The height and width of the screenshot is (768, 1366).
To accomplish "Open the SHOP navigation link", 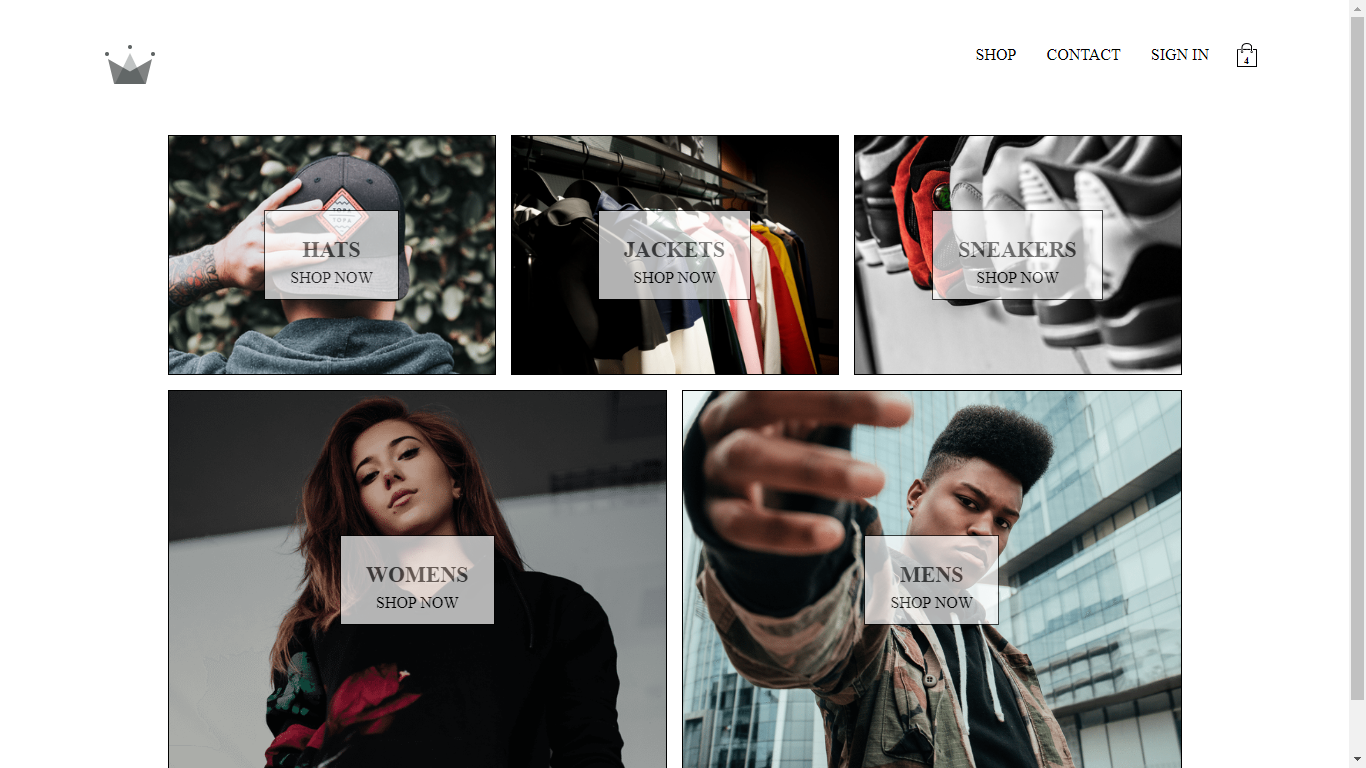I will tap(996, 55).
